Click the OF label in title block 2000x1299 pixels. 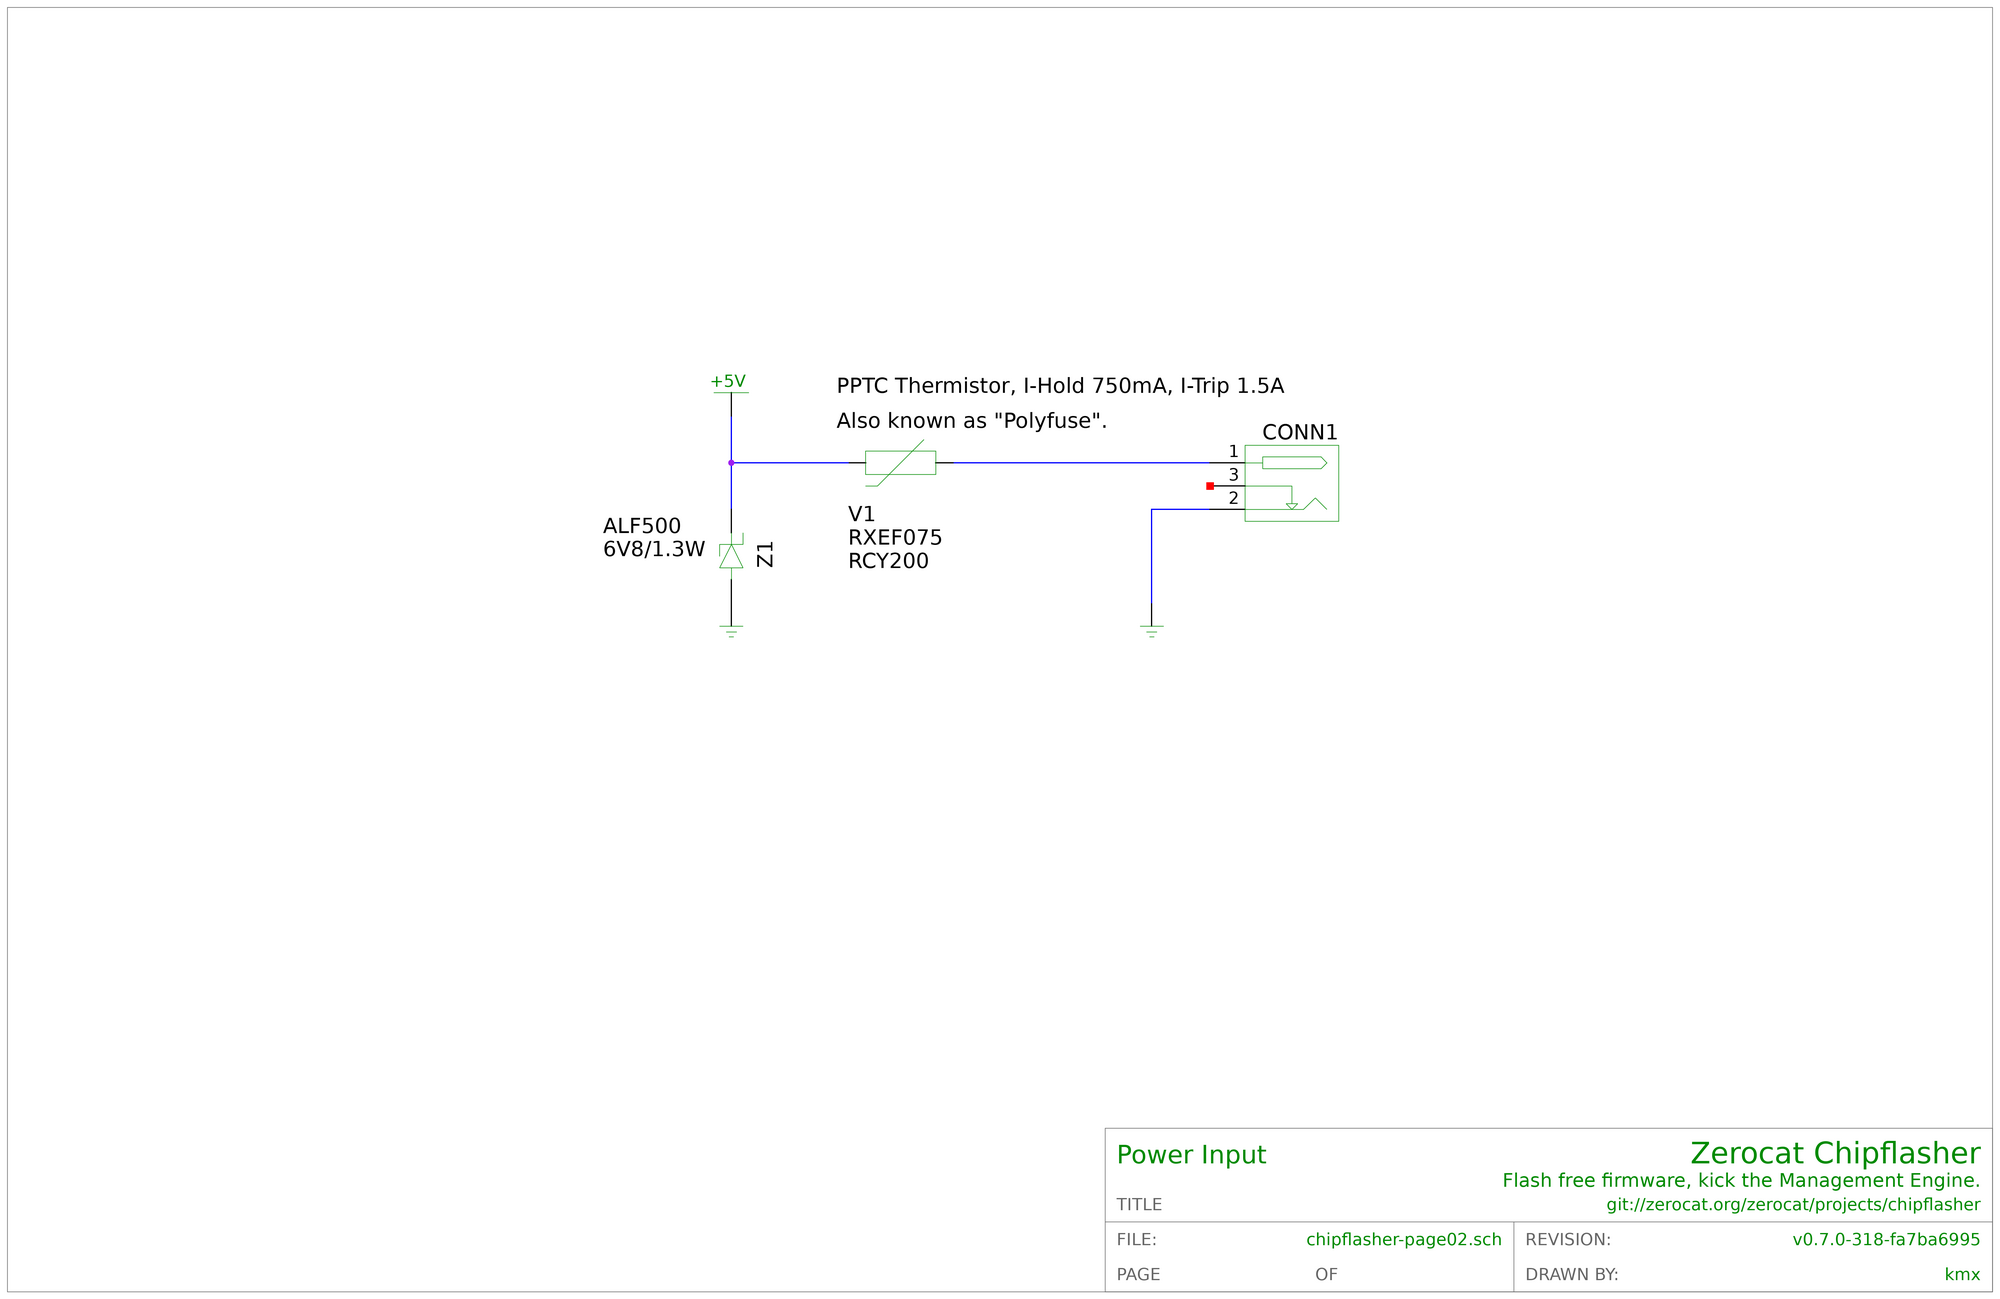click(1326, 1275)
